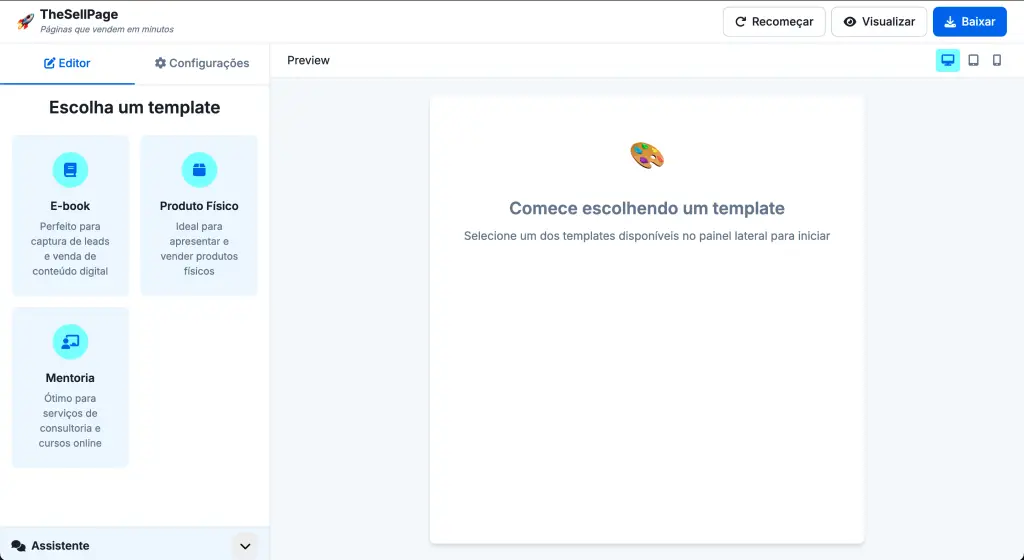Switch preview to desktop view

tap(948, 60)
